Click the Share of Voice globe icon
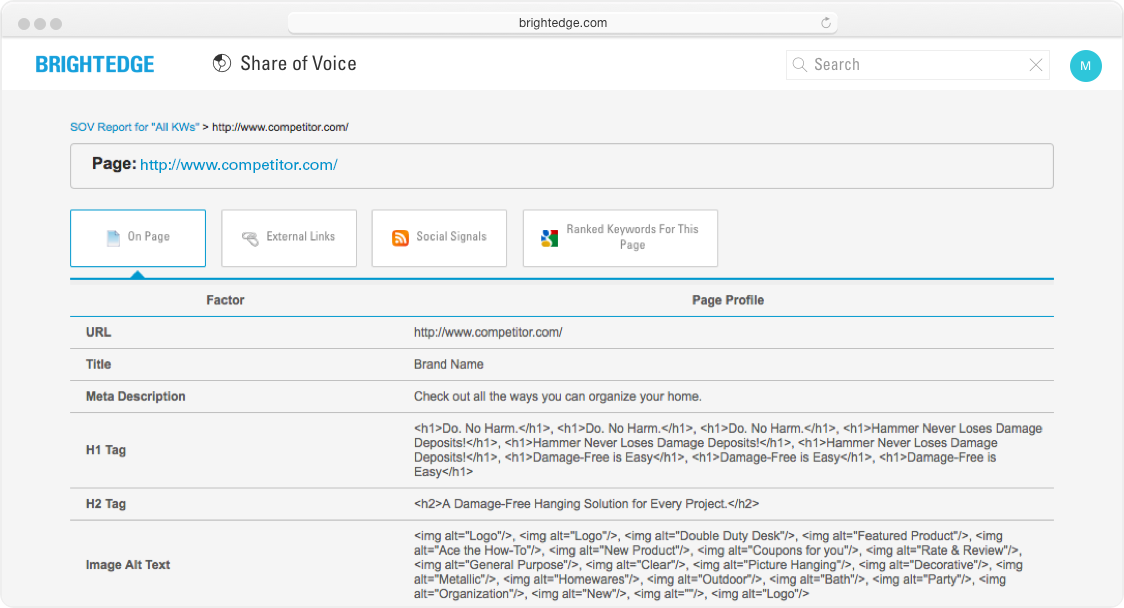The image size is (1124, 608). 222,64
